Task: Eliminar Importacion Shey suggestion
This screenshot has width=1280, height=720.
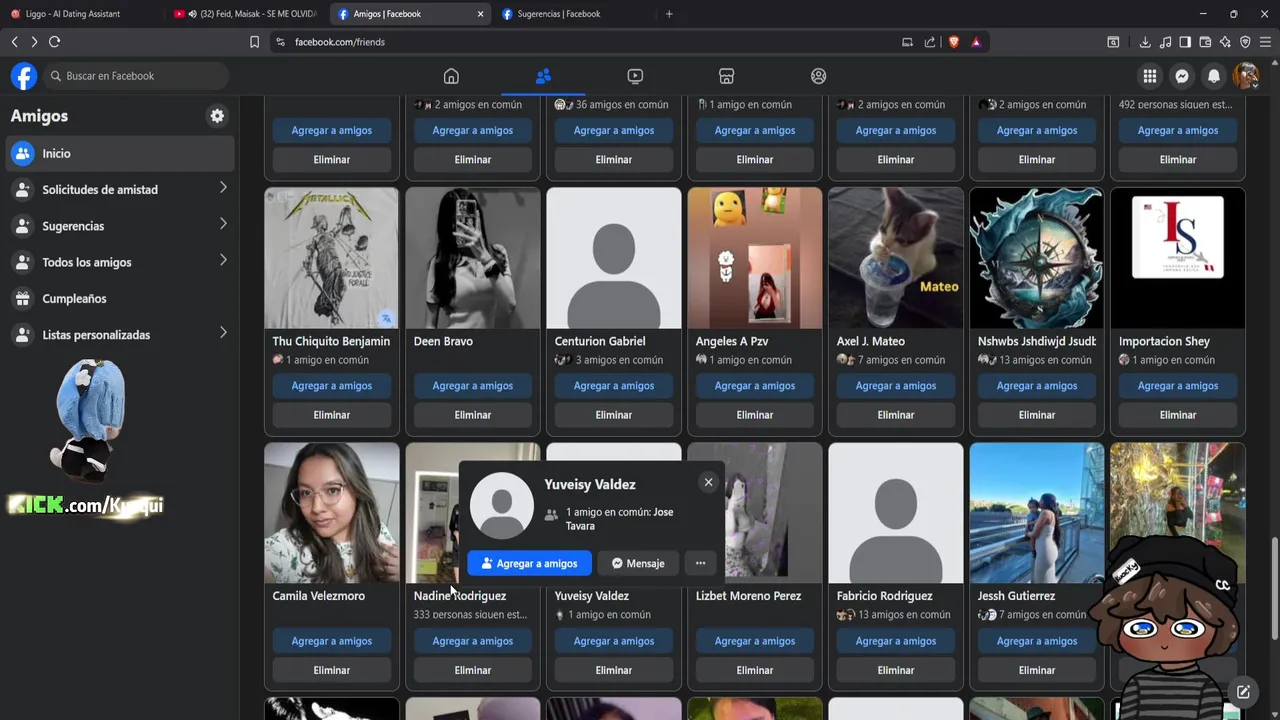Action: click(1177, 415)
